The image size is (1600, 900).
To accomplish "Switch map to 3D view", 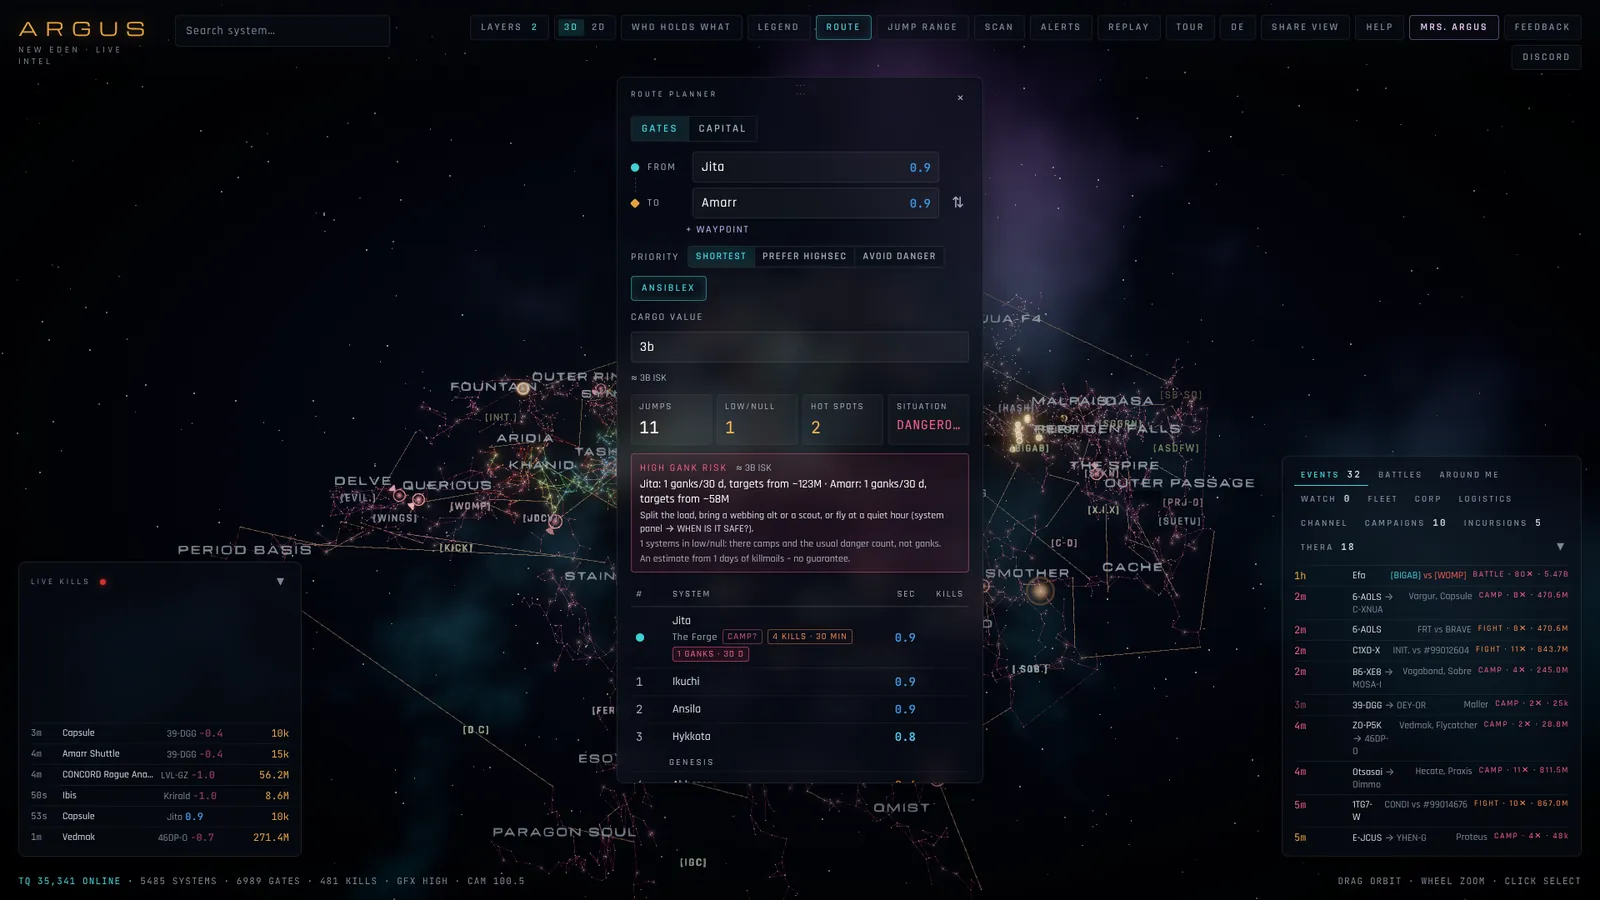I will [570, 27].
